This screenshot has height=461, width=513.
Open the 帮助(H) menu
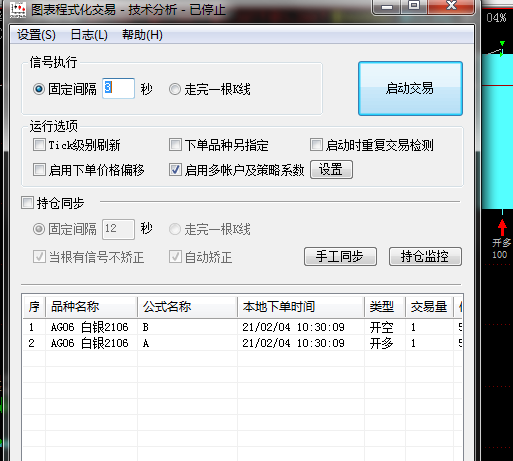[x=142, y=35]
